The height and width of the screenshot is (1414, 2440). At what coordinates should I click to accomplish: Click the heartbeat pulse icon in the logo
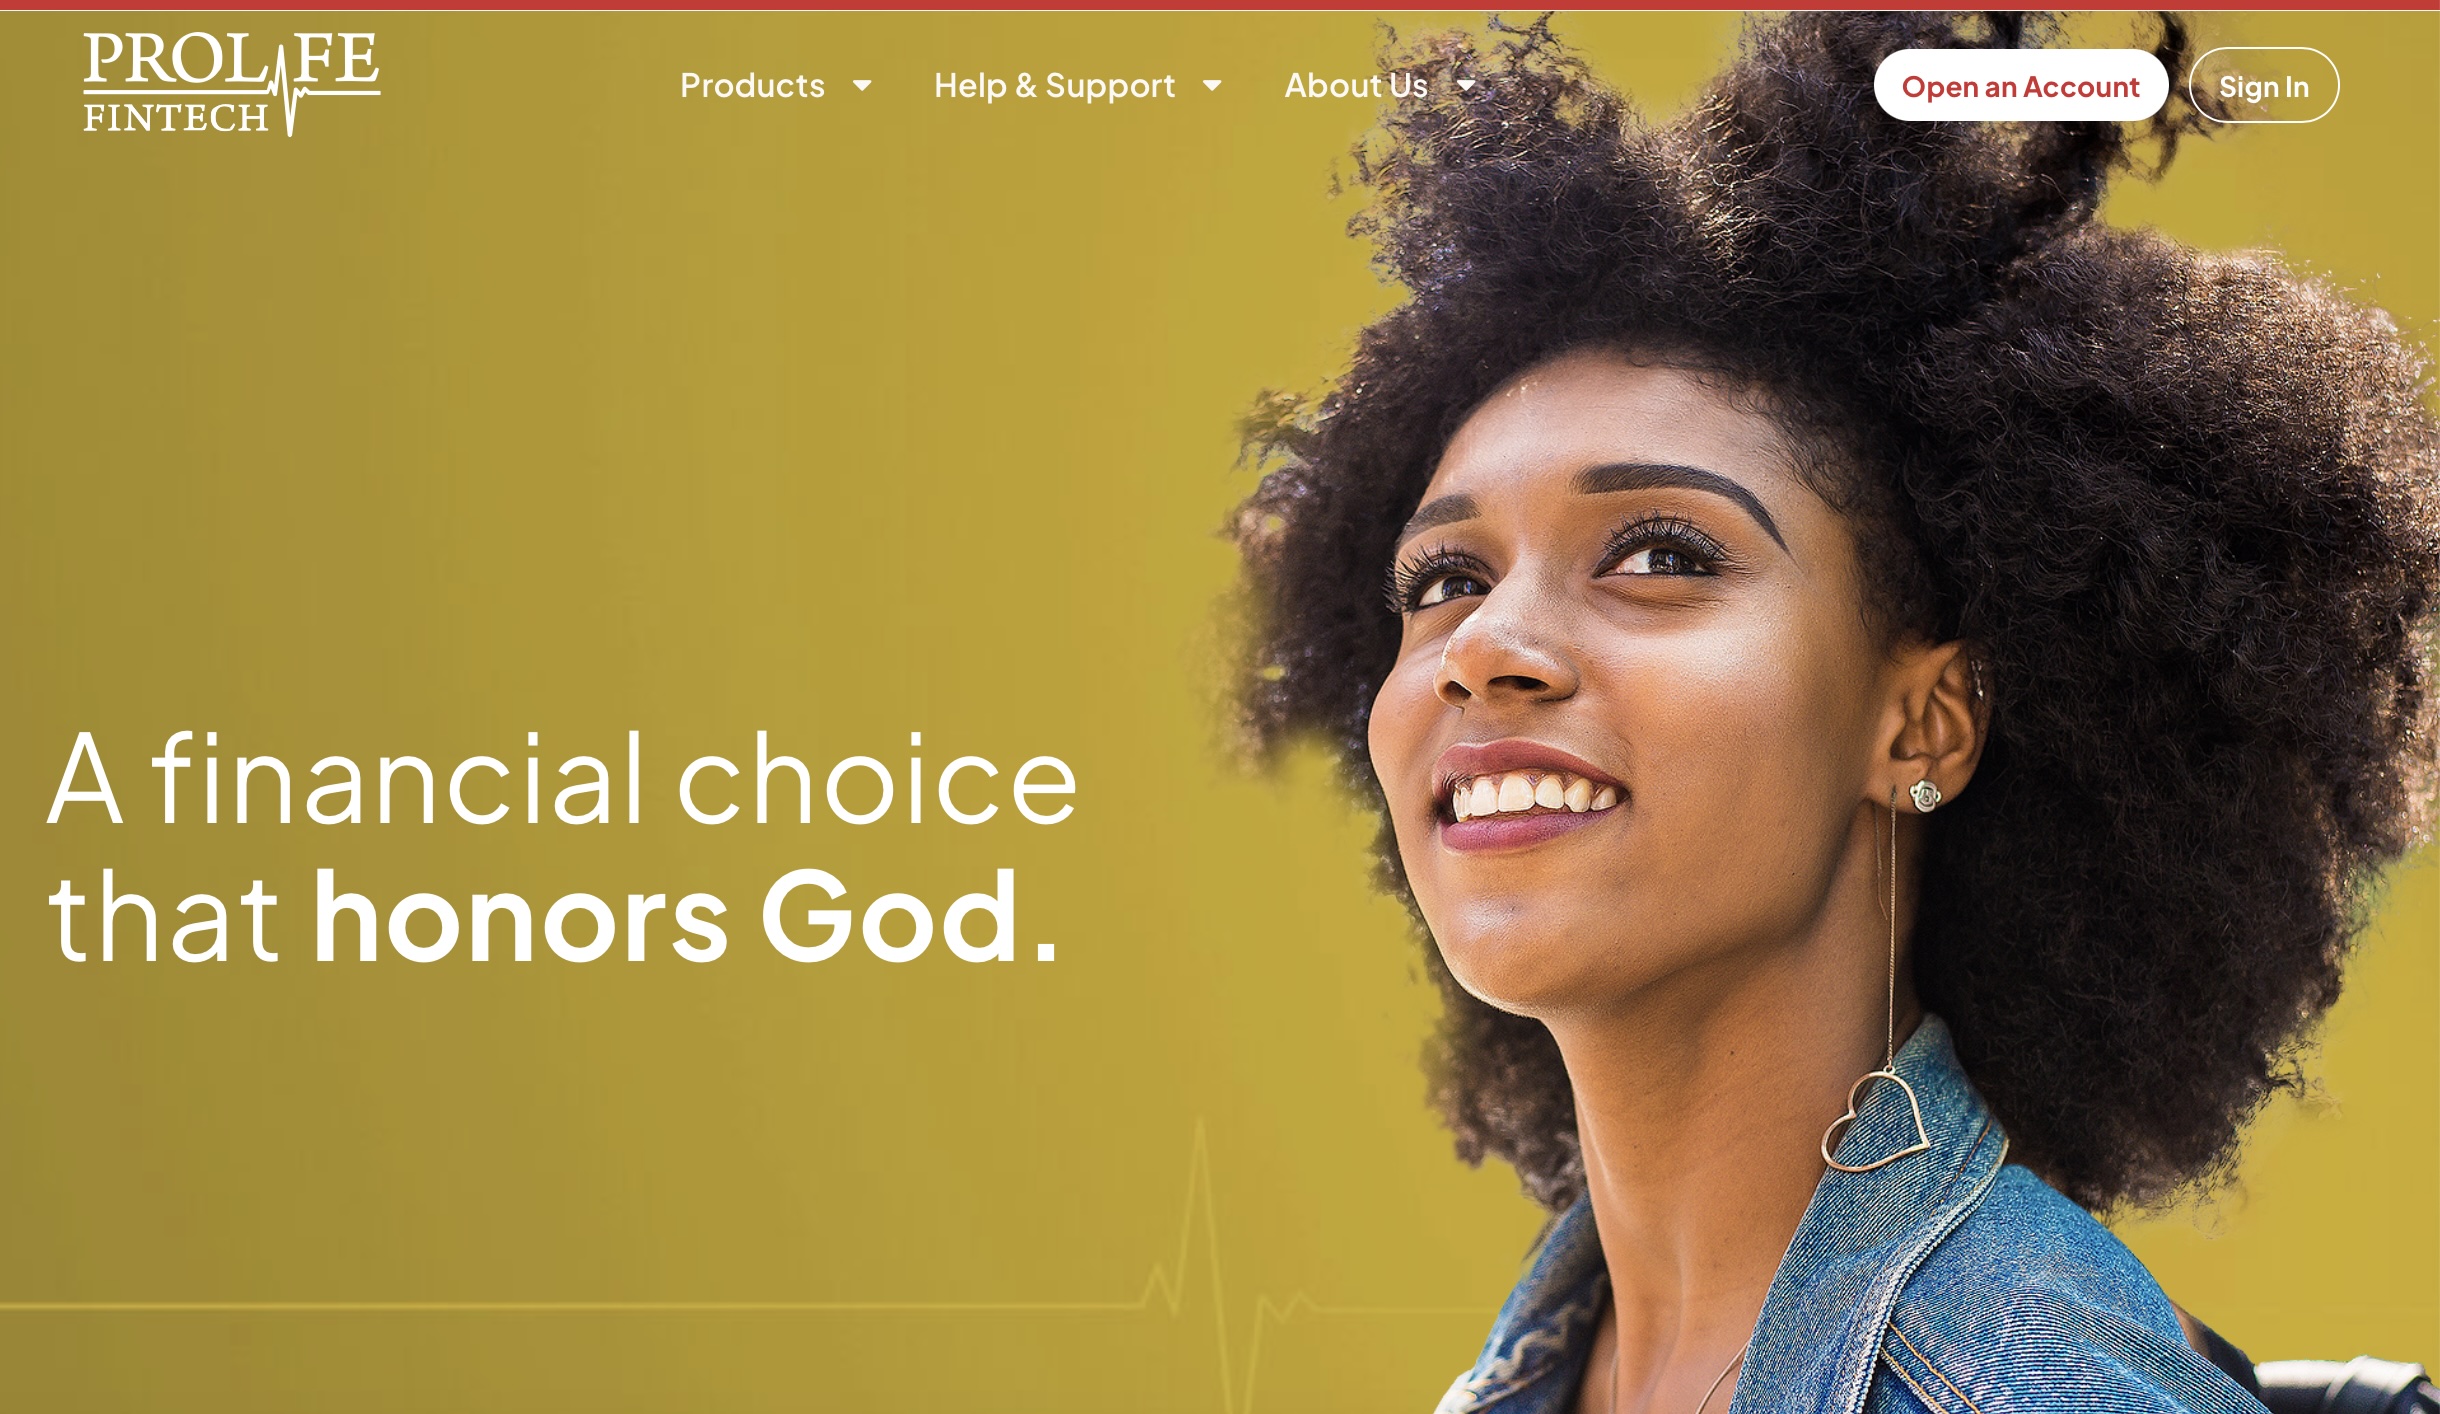pyautogui.click(x=290, y=88)
